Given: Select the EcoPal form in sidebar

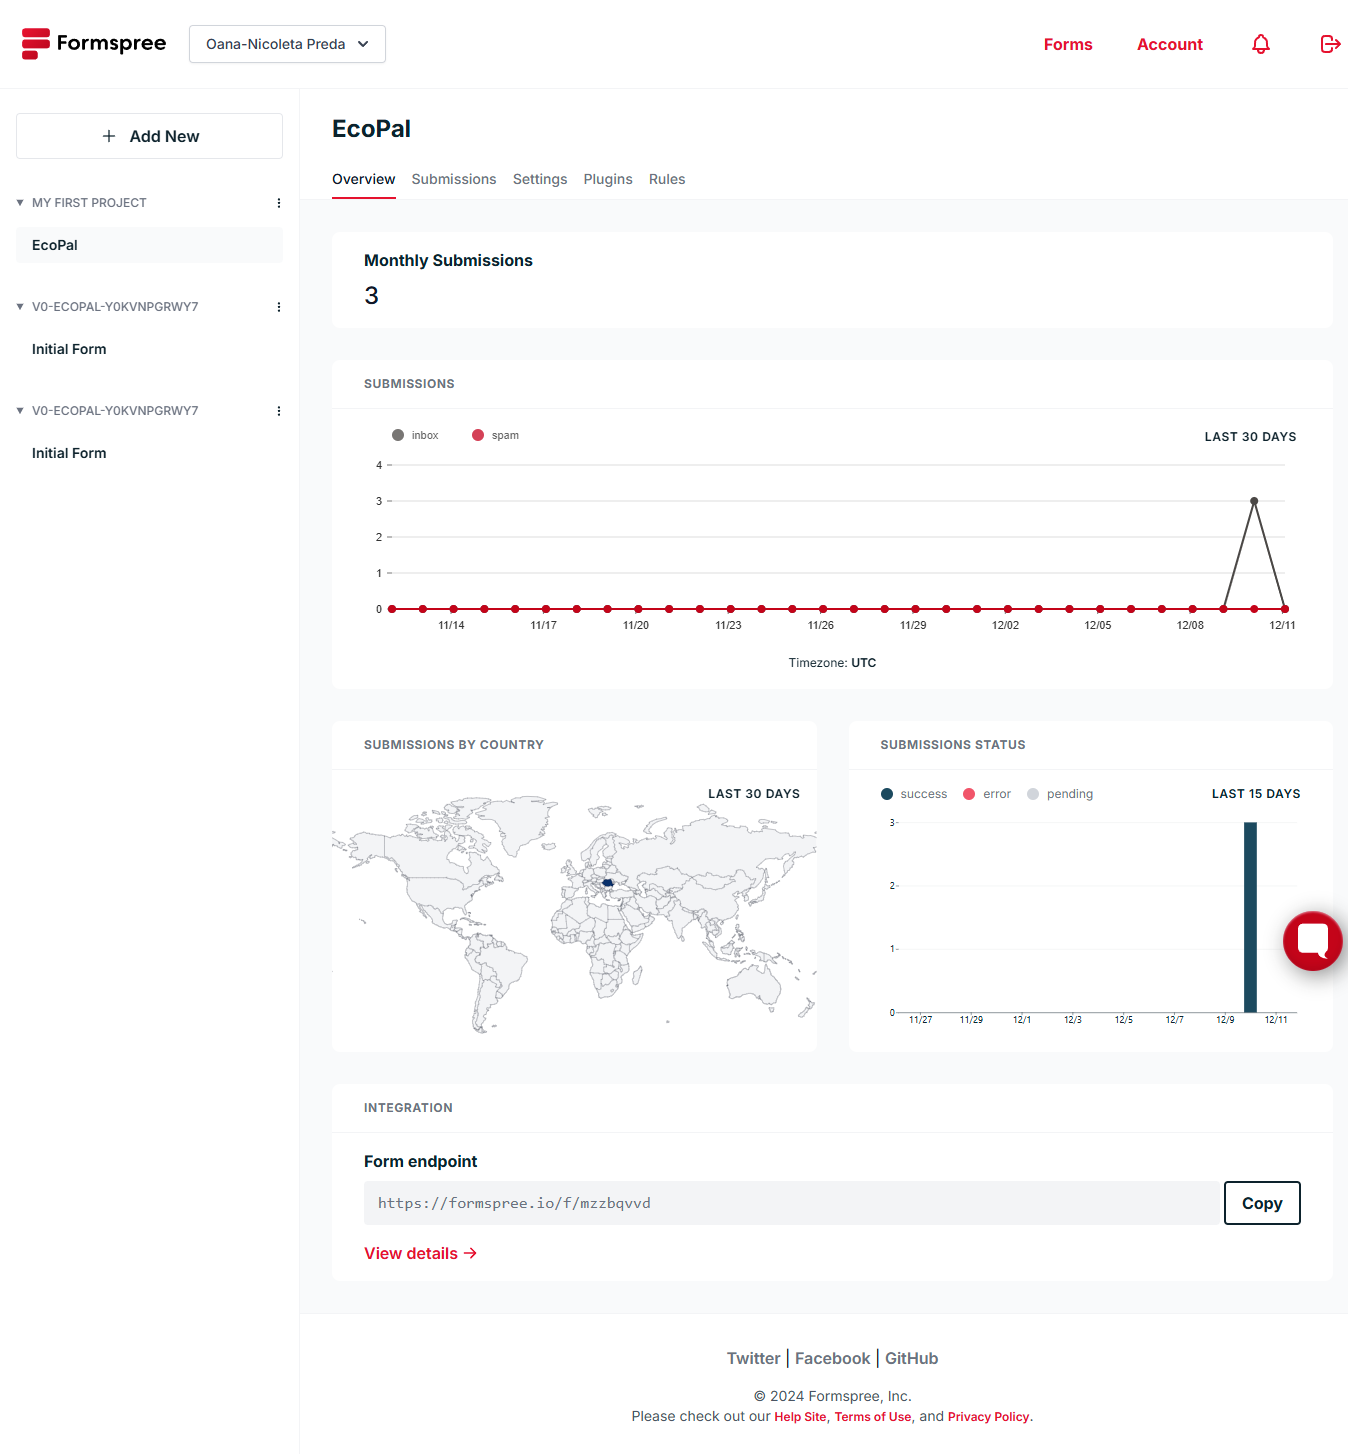Looking at the screenshot, I should [x=149, y=245].
